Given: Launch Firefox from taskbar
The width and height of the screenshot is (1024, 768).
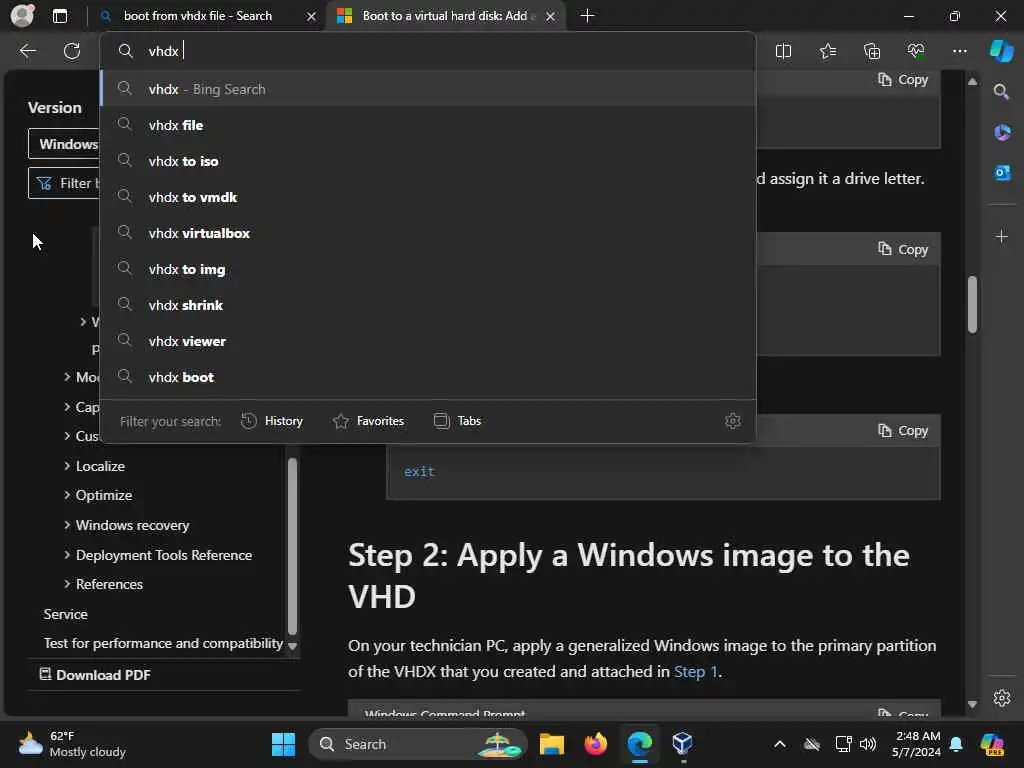Looking at the screenshot, I should click(596, 744).
